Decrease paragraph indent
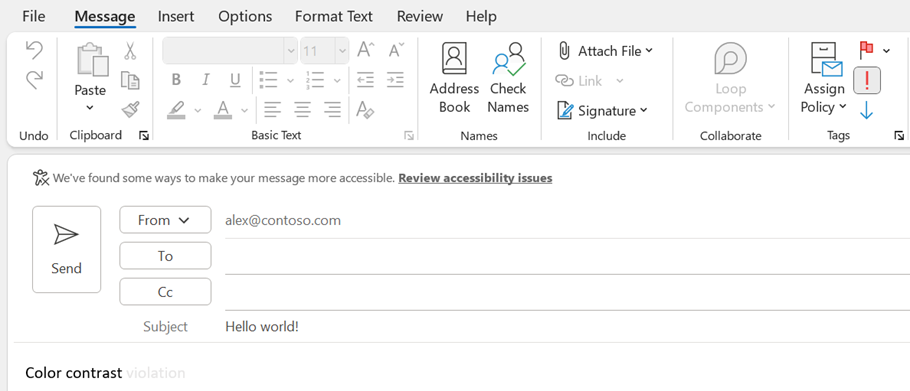Viewport: 910px width, 391px height. pos(365,80)
